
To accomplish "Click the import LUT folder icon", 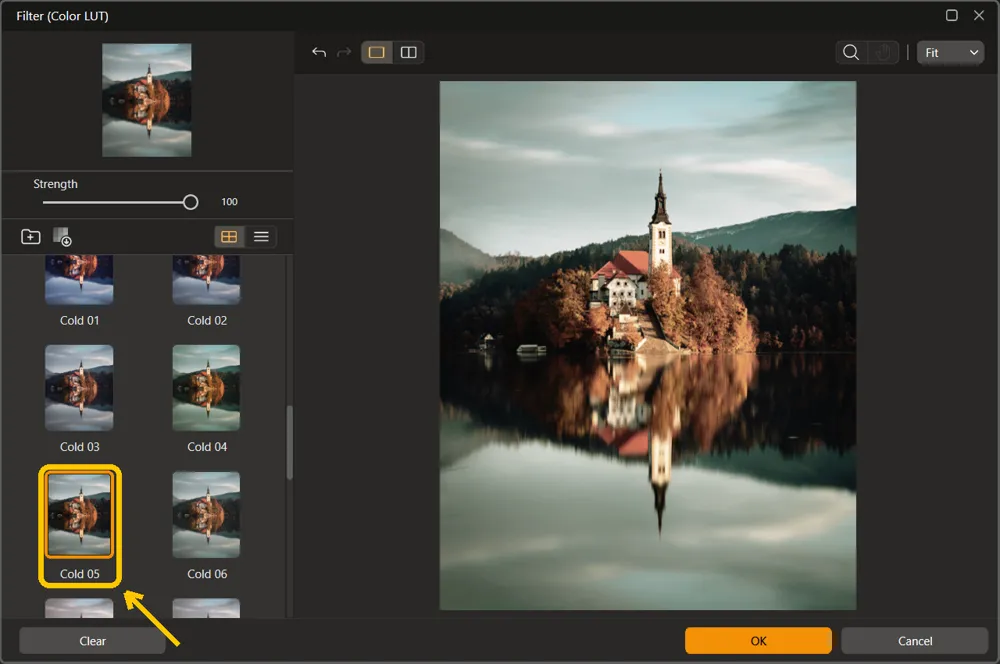I will coord(31,237).
